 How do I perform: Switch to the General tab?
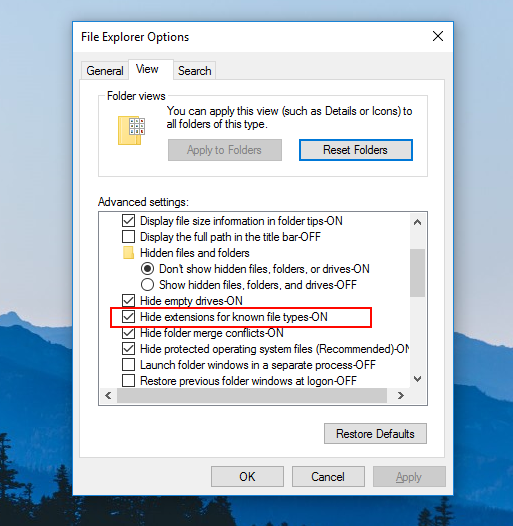coord(105,71)
